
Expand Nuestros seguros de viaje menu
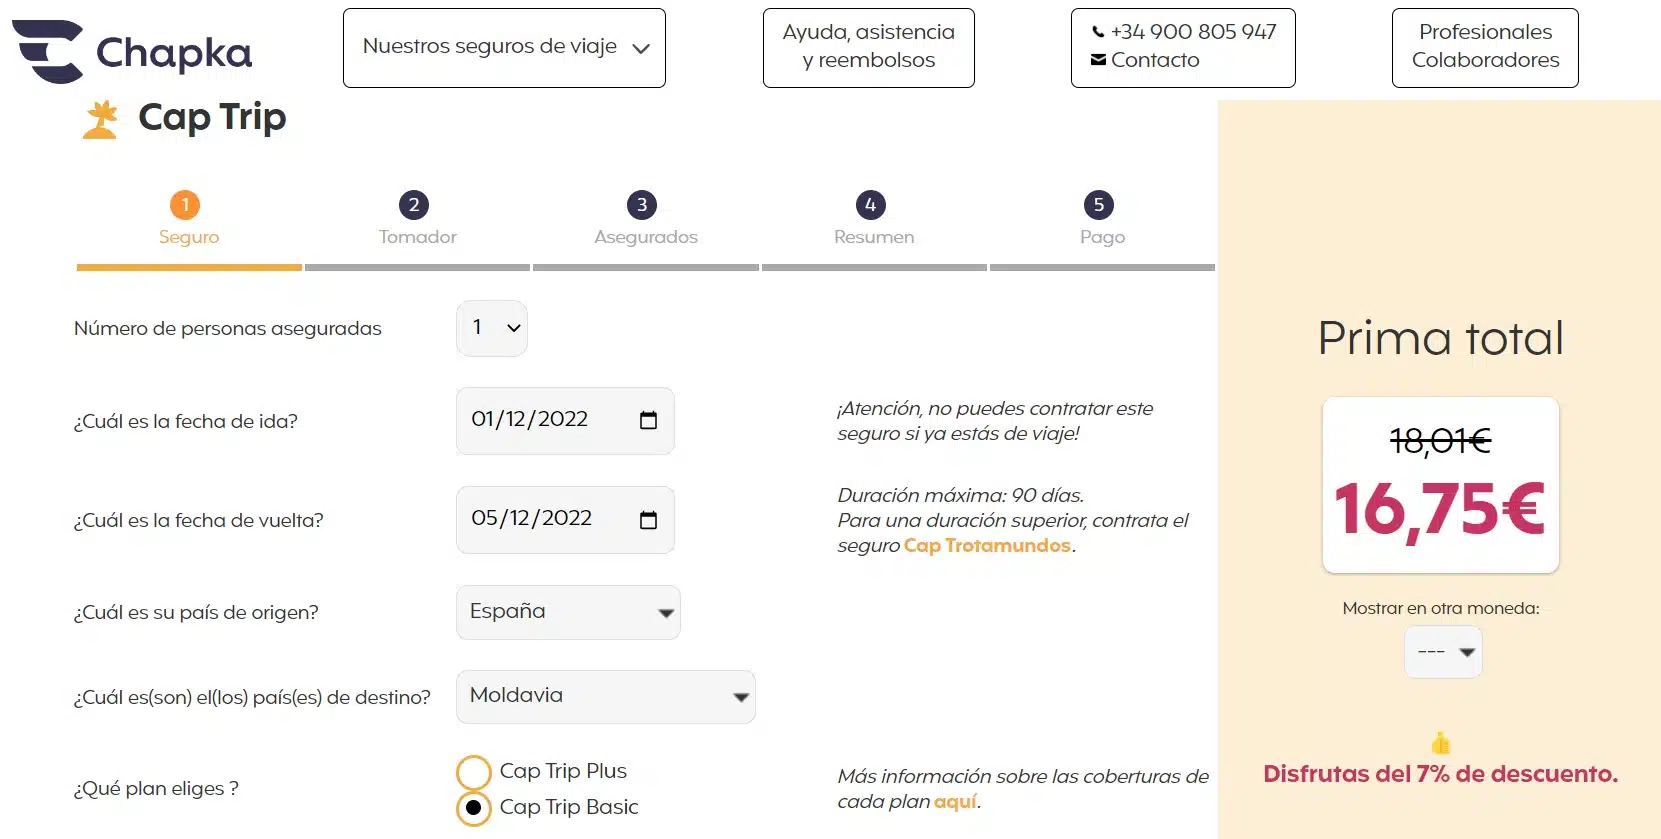click(x=504, y=48)
